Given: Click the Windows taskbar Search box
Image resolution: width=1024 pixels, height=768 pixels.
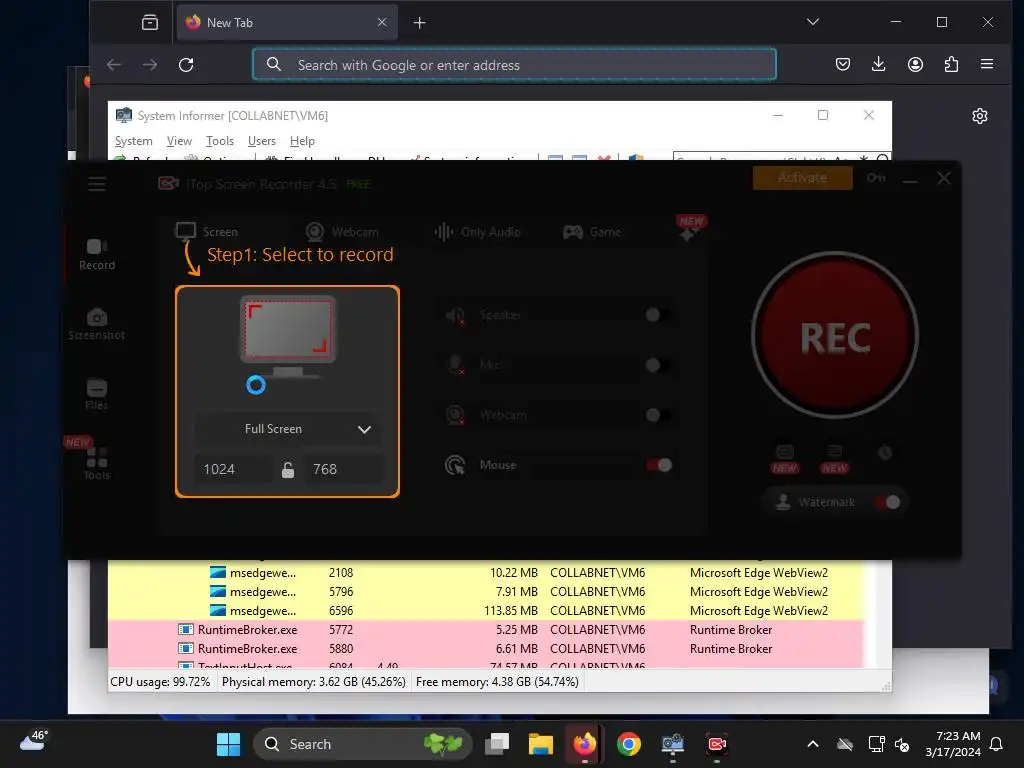Looking at the screenshot, I should point(362,744).
